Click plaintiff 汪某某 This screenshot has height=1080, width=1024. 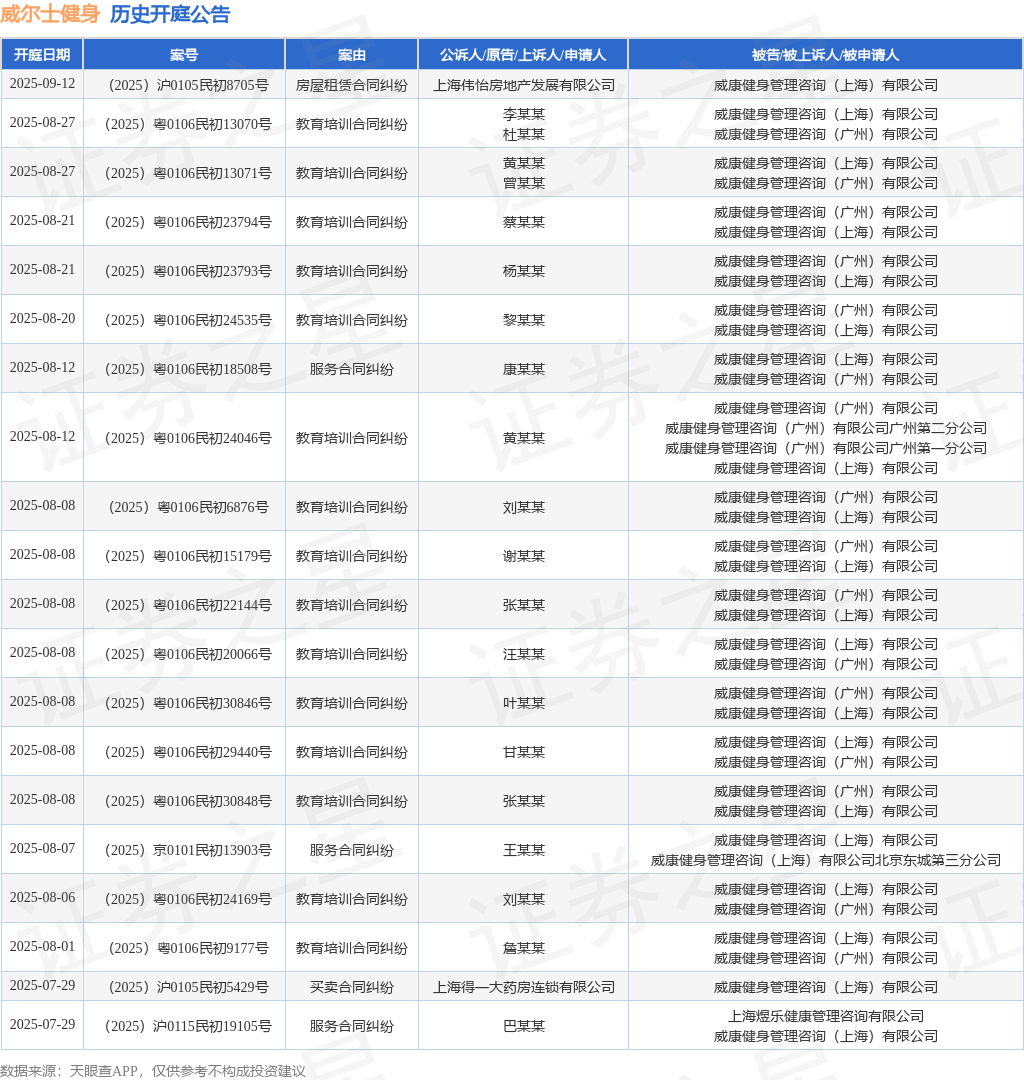(523, 654)
